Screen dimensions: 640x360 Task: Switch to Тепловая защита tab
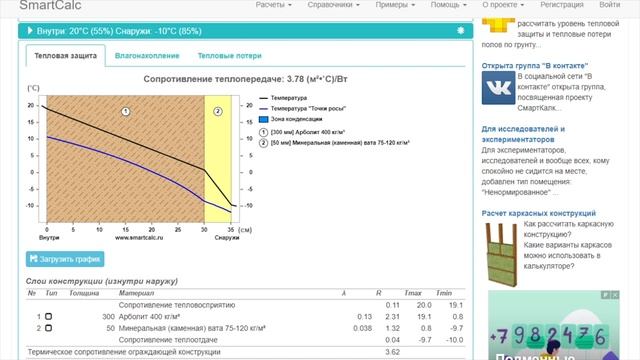pyautogui.click(x=65, y=56)
